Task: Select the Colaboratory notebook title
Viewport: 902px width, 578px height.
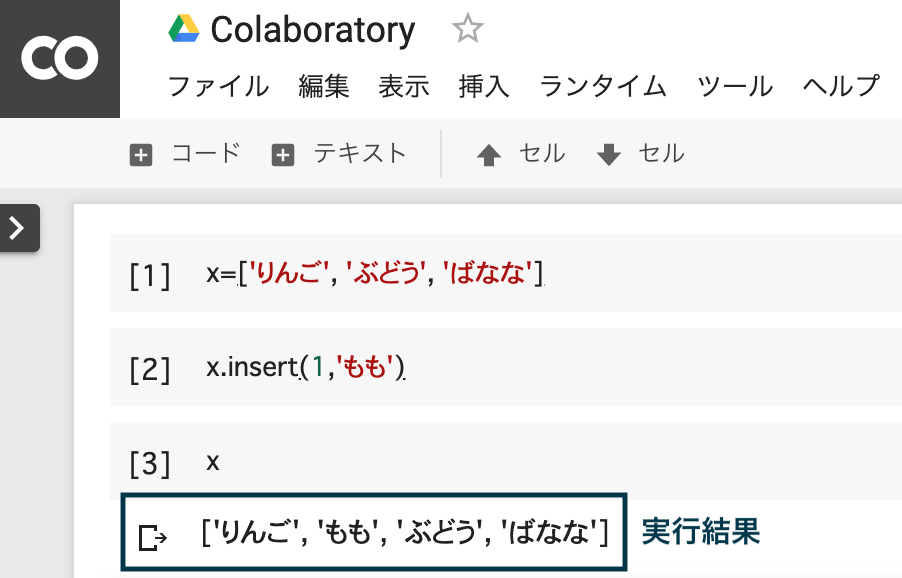Action: click(312, 30)
